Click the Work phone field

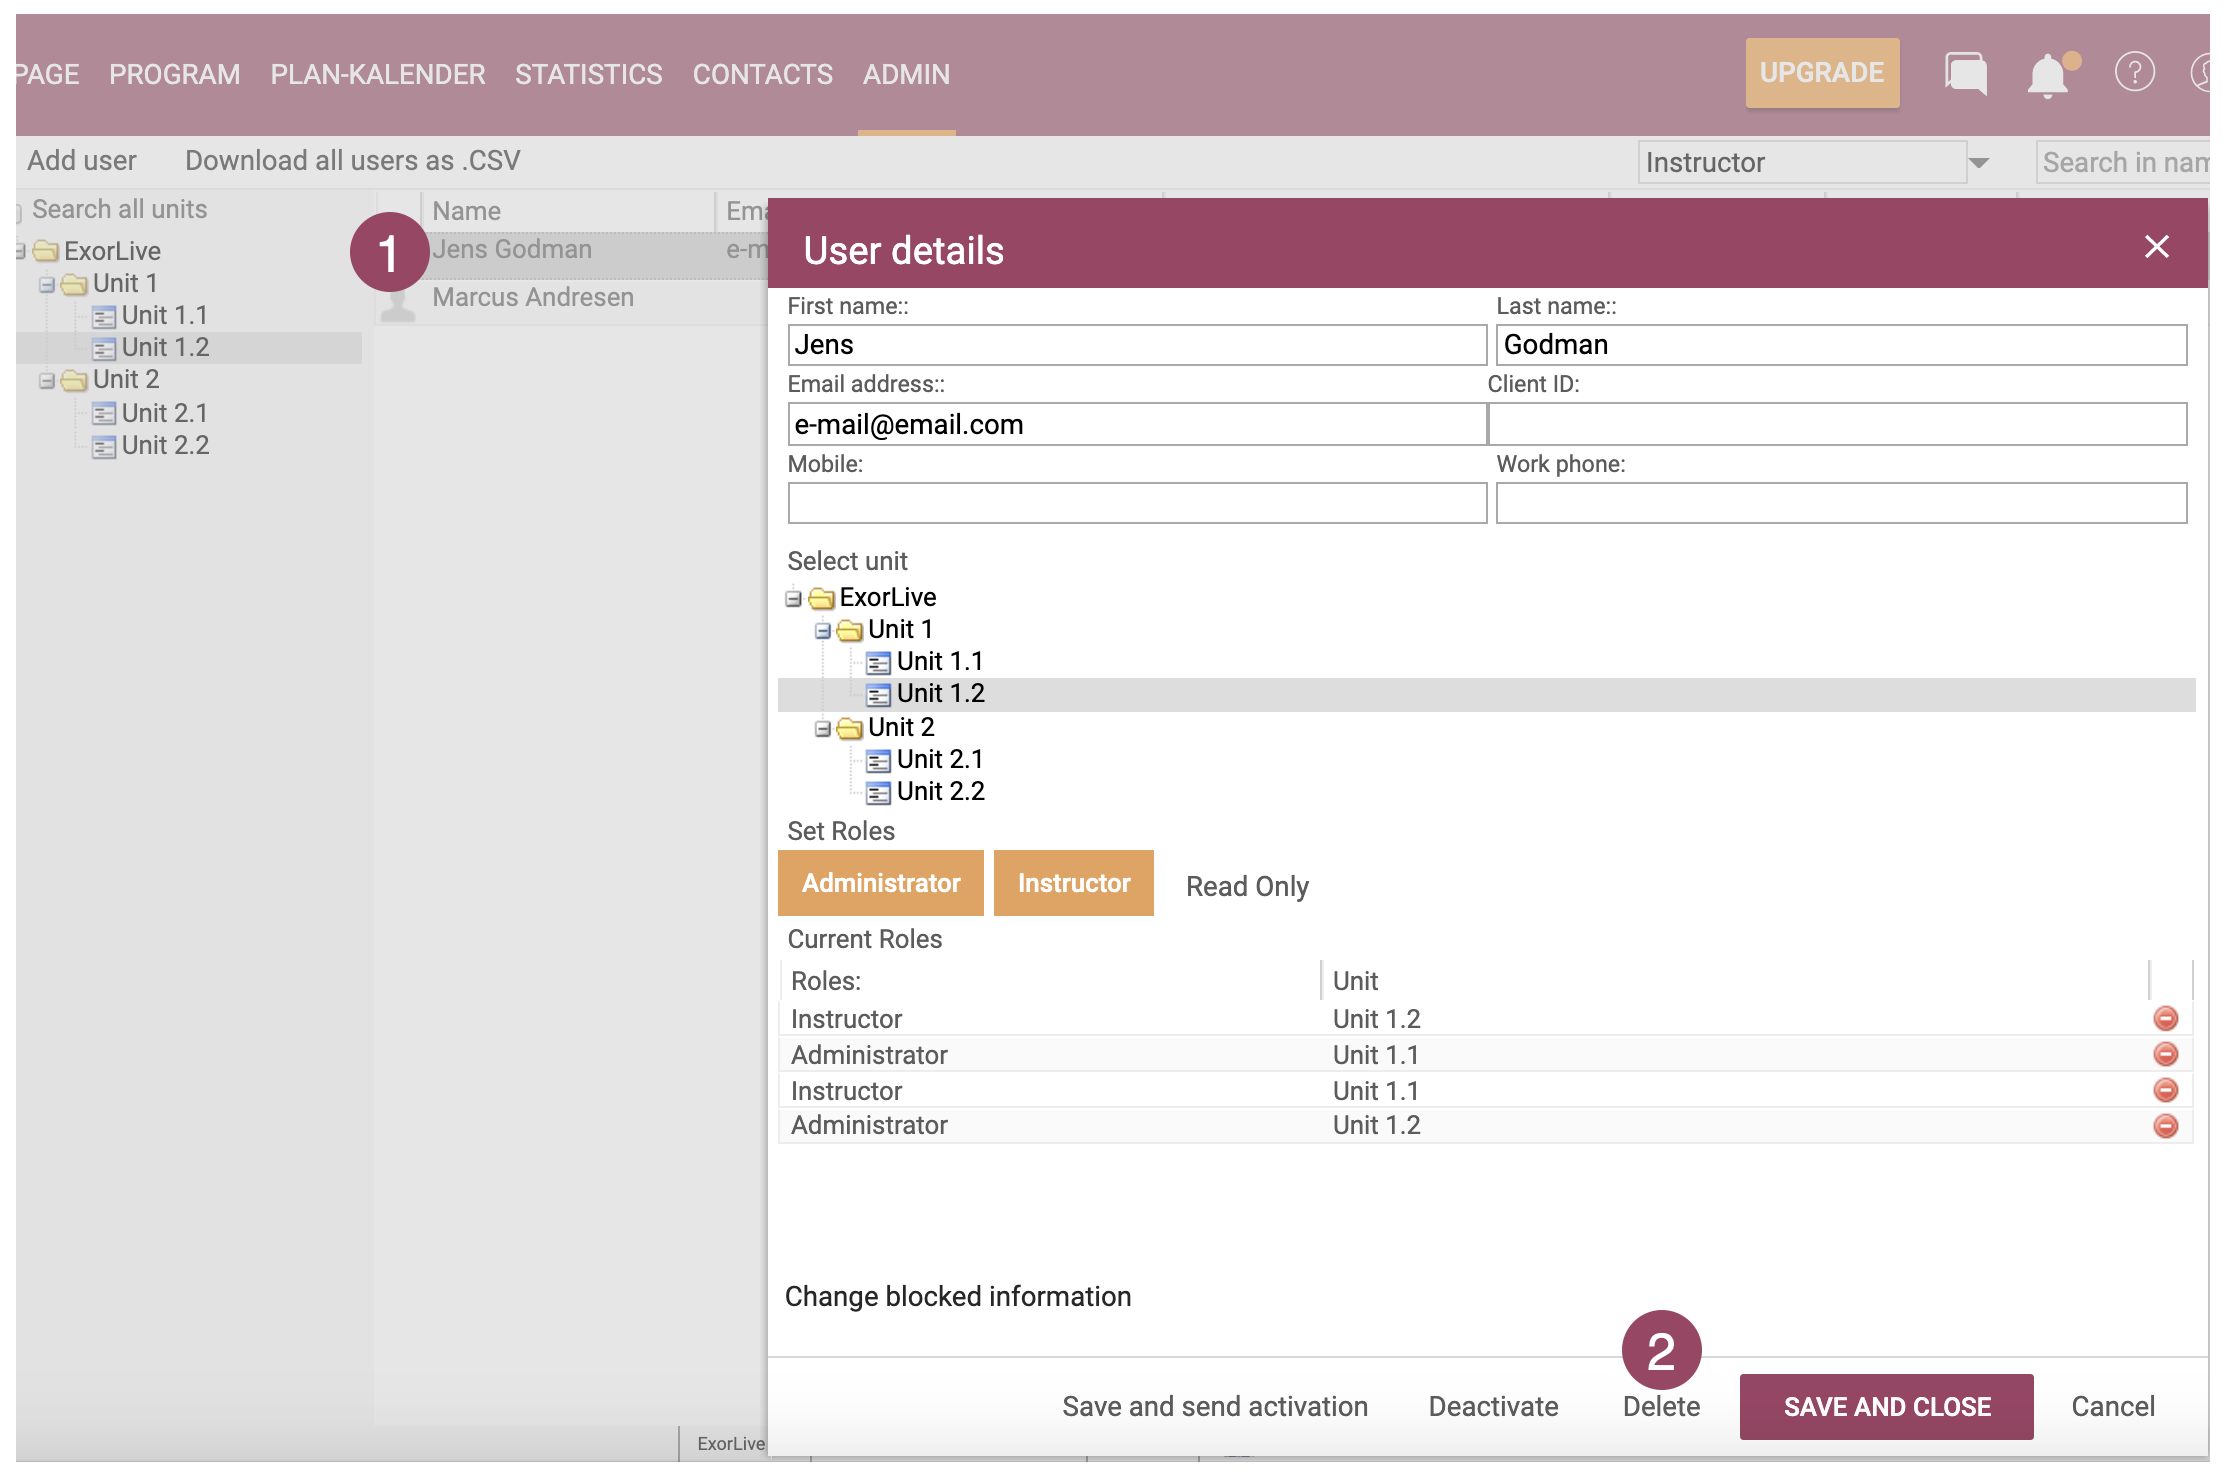1842,503
